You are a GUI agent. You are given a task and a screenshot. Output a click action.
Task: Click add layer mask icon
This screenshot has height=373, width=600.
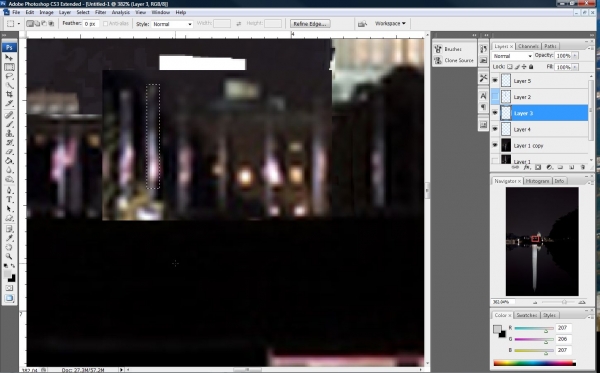[x=538, y=167]
